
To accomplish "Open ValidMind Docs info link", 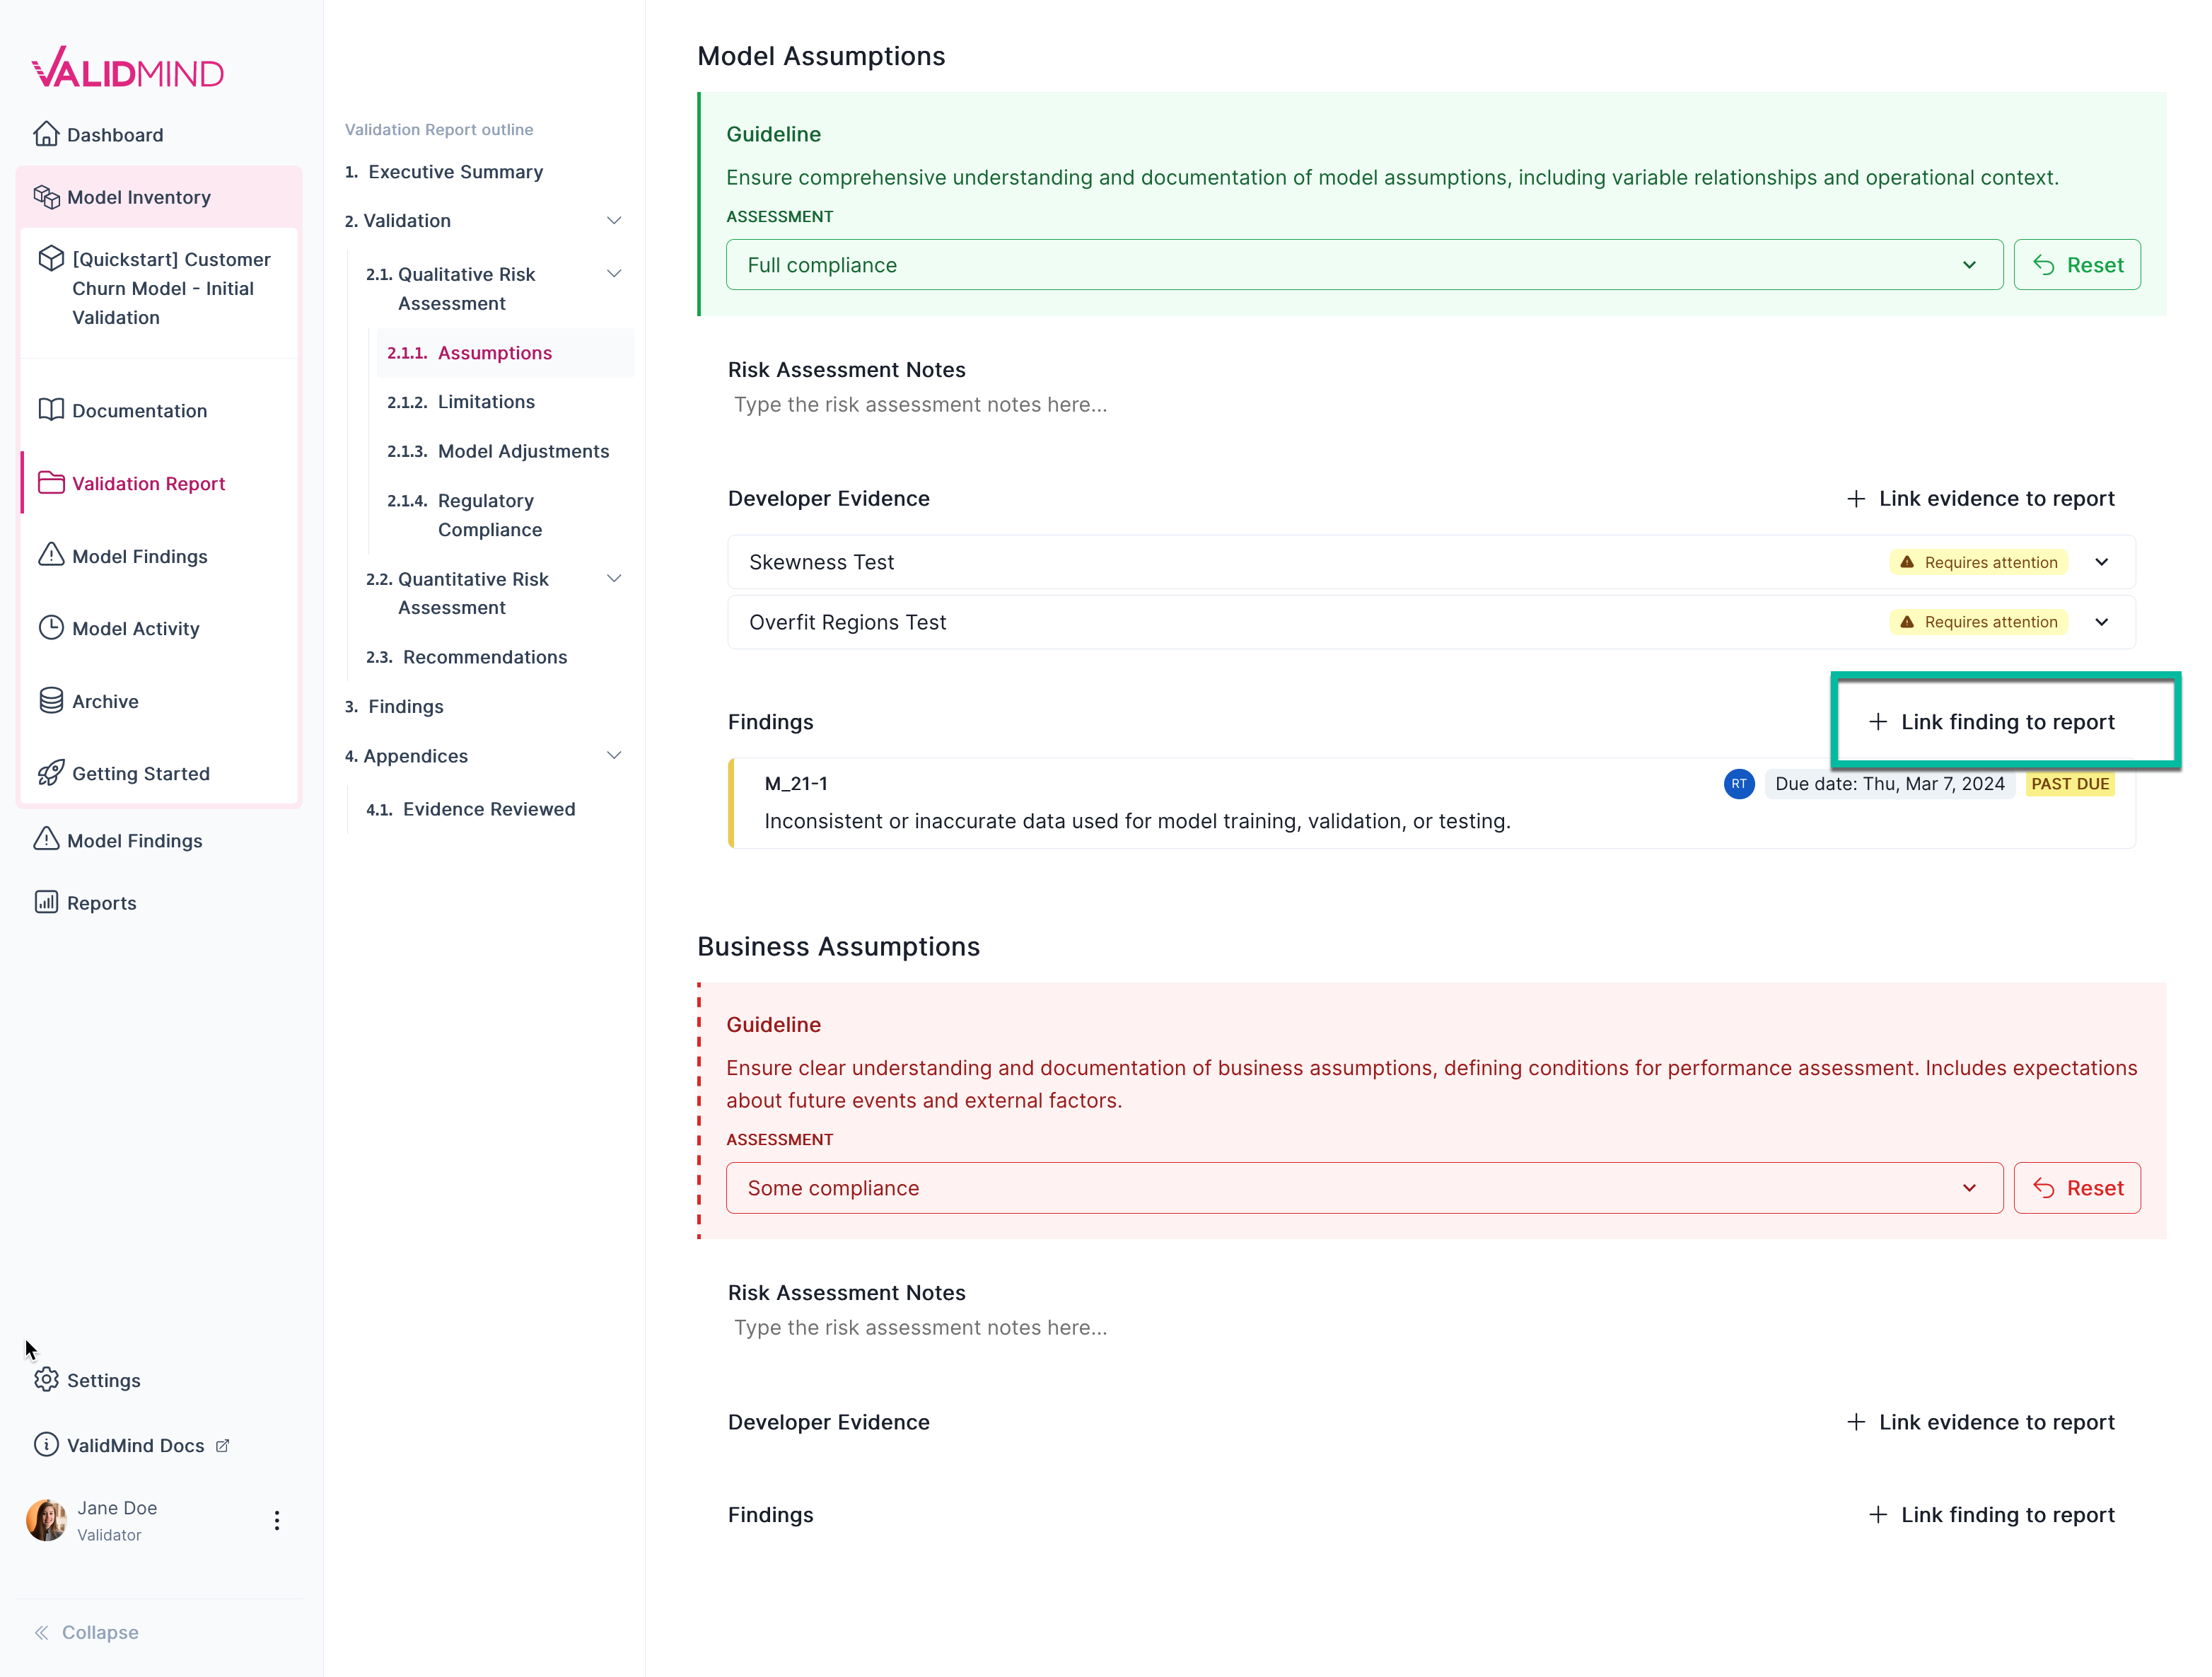I will coord(46,1444).
